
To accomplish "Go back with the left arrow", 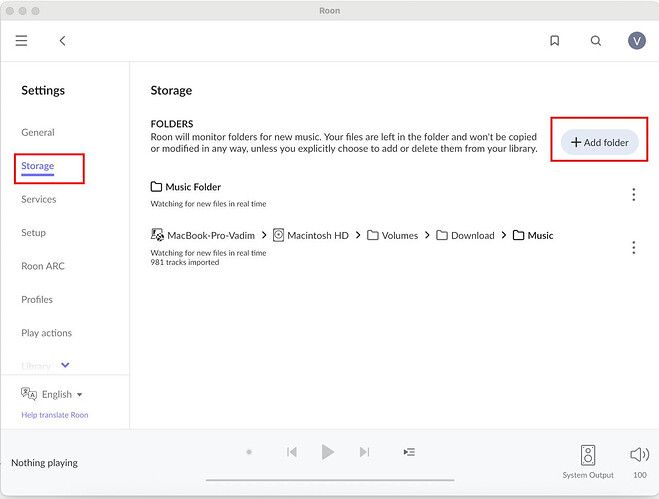I will [x=62, y=41].
